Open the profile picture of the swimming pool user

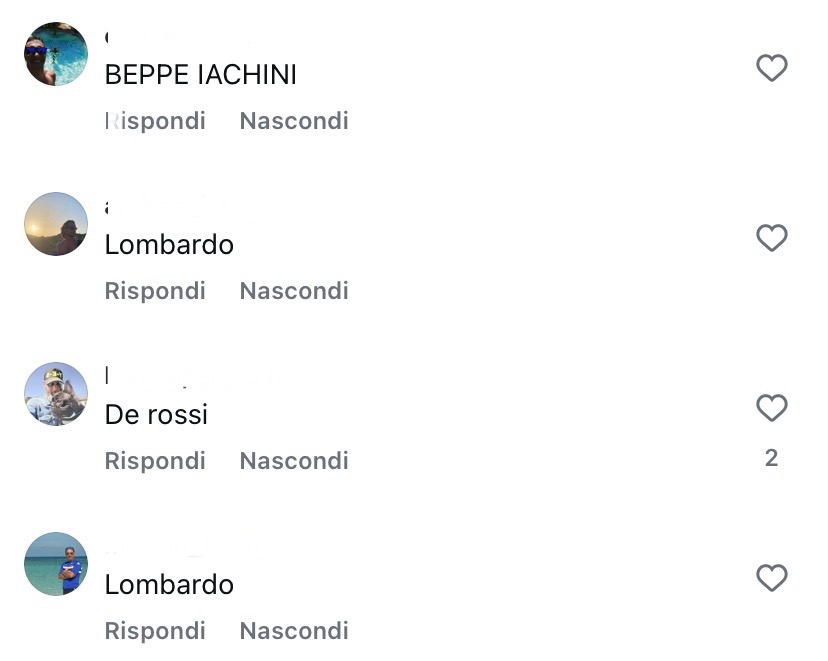pyautogui.click(x=56, y=54)
